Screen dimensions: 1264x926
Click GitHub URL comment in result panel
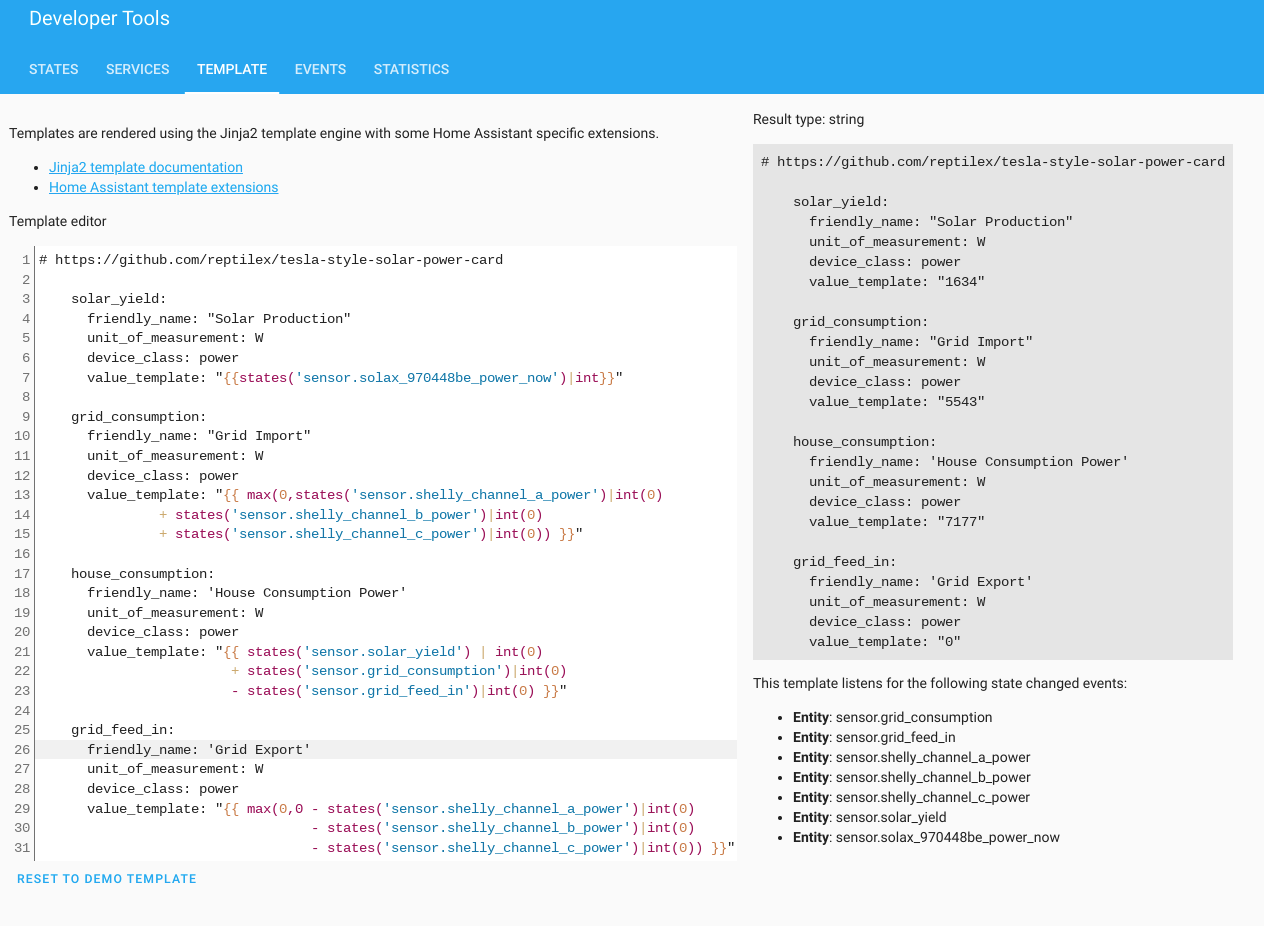(x=993, y=162)
